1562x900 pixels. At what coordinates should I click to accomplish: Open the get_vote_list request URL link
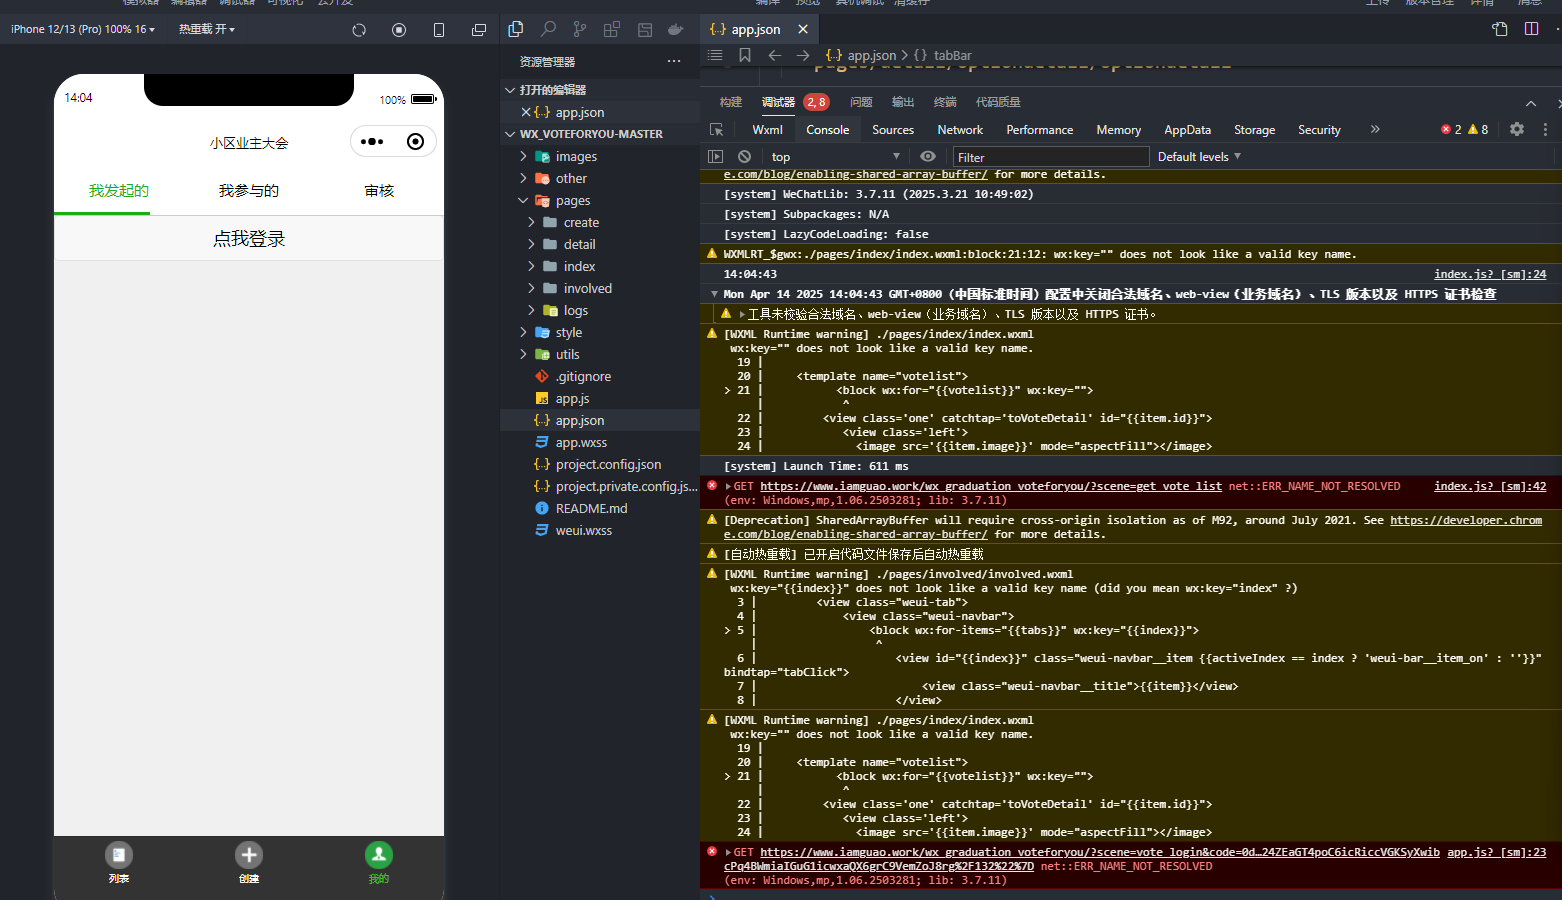pyautogui.click(x=990, y=486)
